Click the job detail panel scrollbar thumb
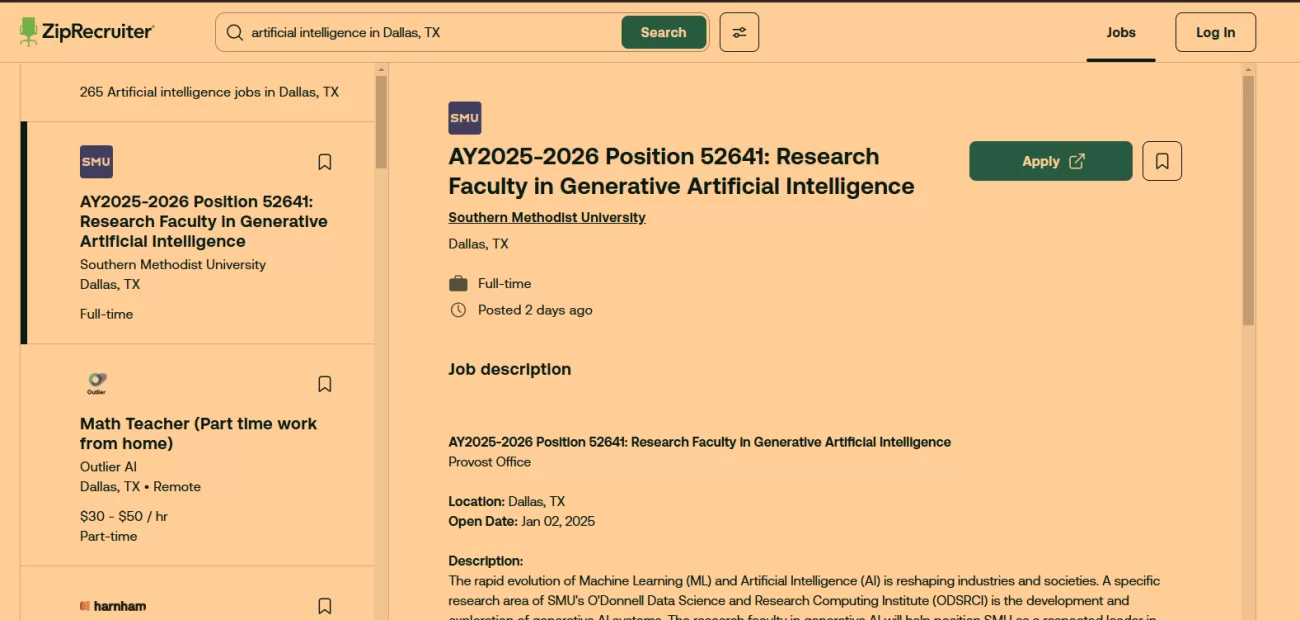The height and width of the screenshot is (620, 1300). pyautogui.click(x=1248, y=200)
